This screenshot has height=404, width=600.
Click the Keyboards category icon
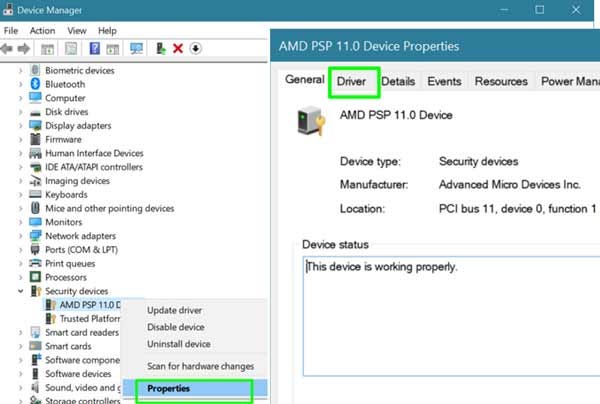[x=35, y=194]
